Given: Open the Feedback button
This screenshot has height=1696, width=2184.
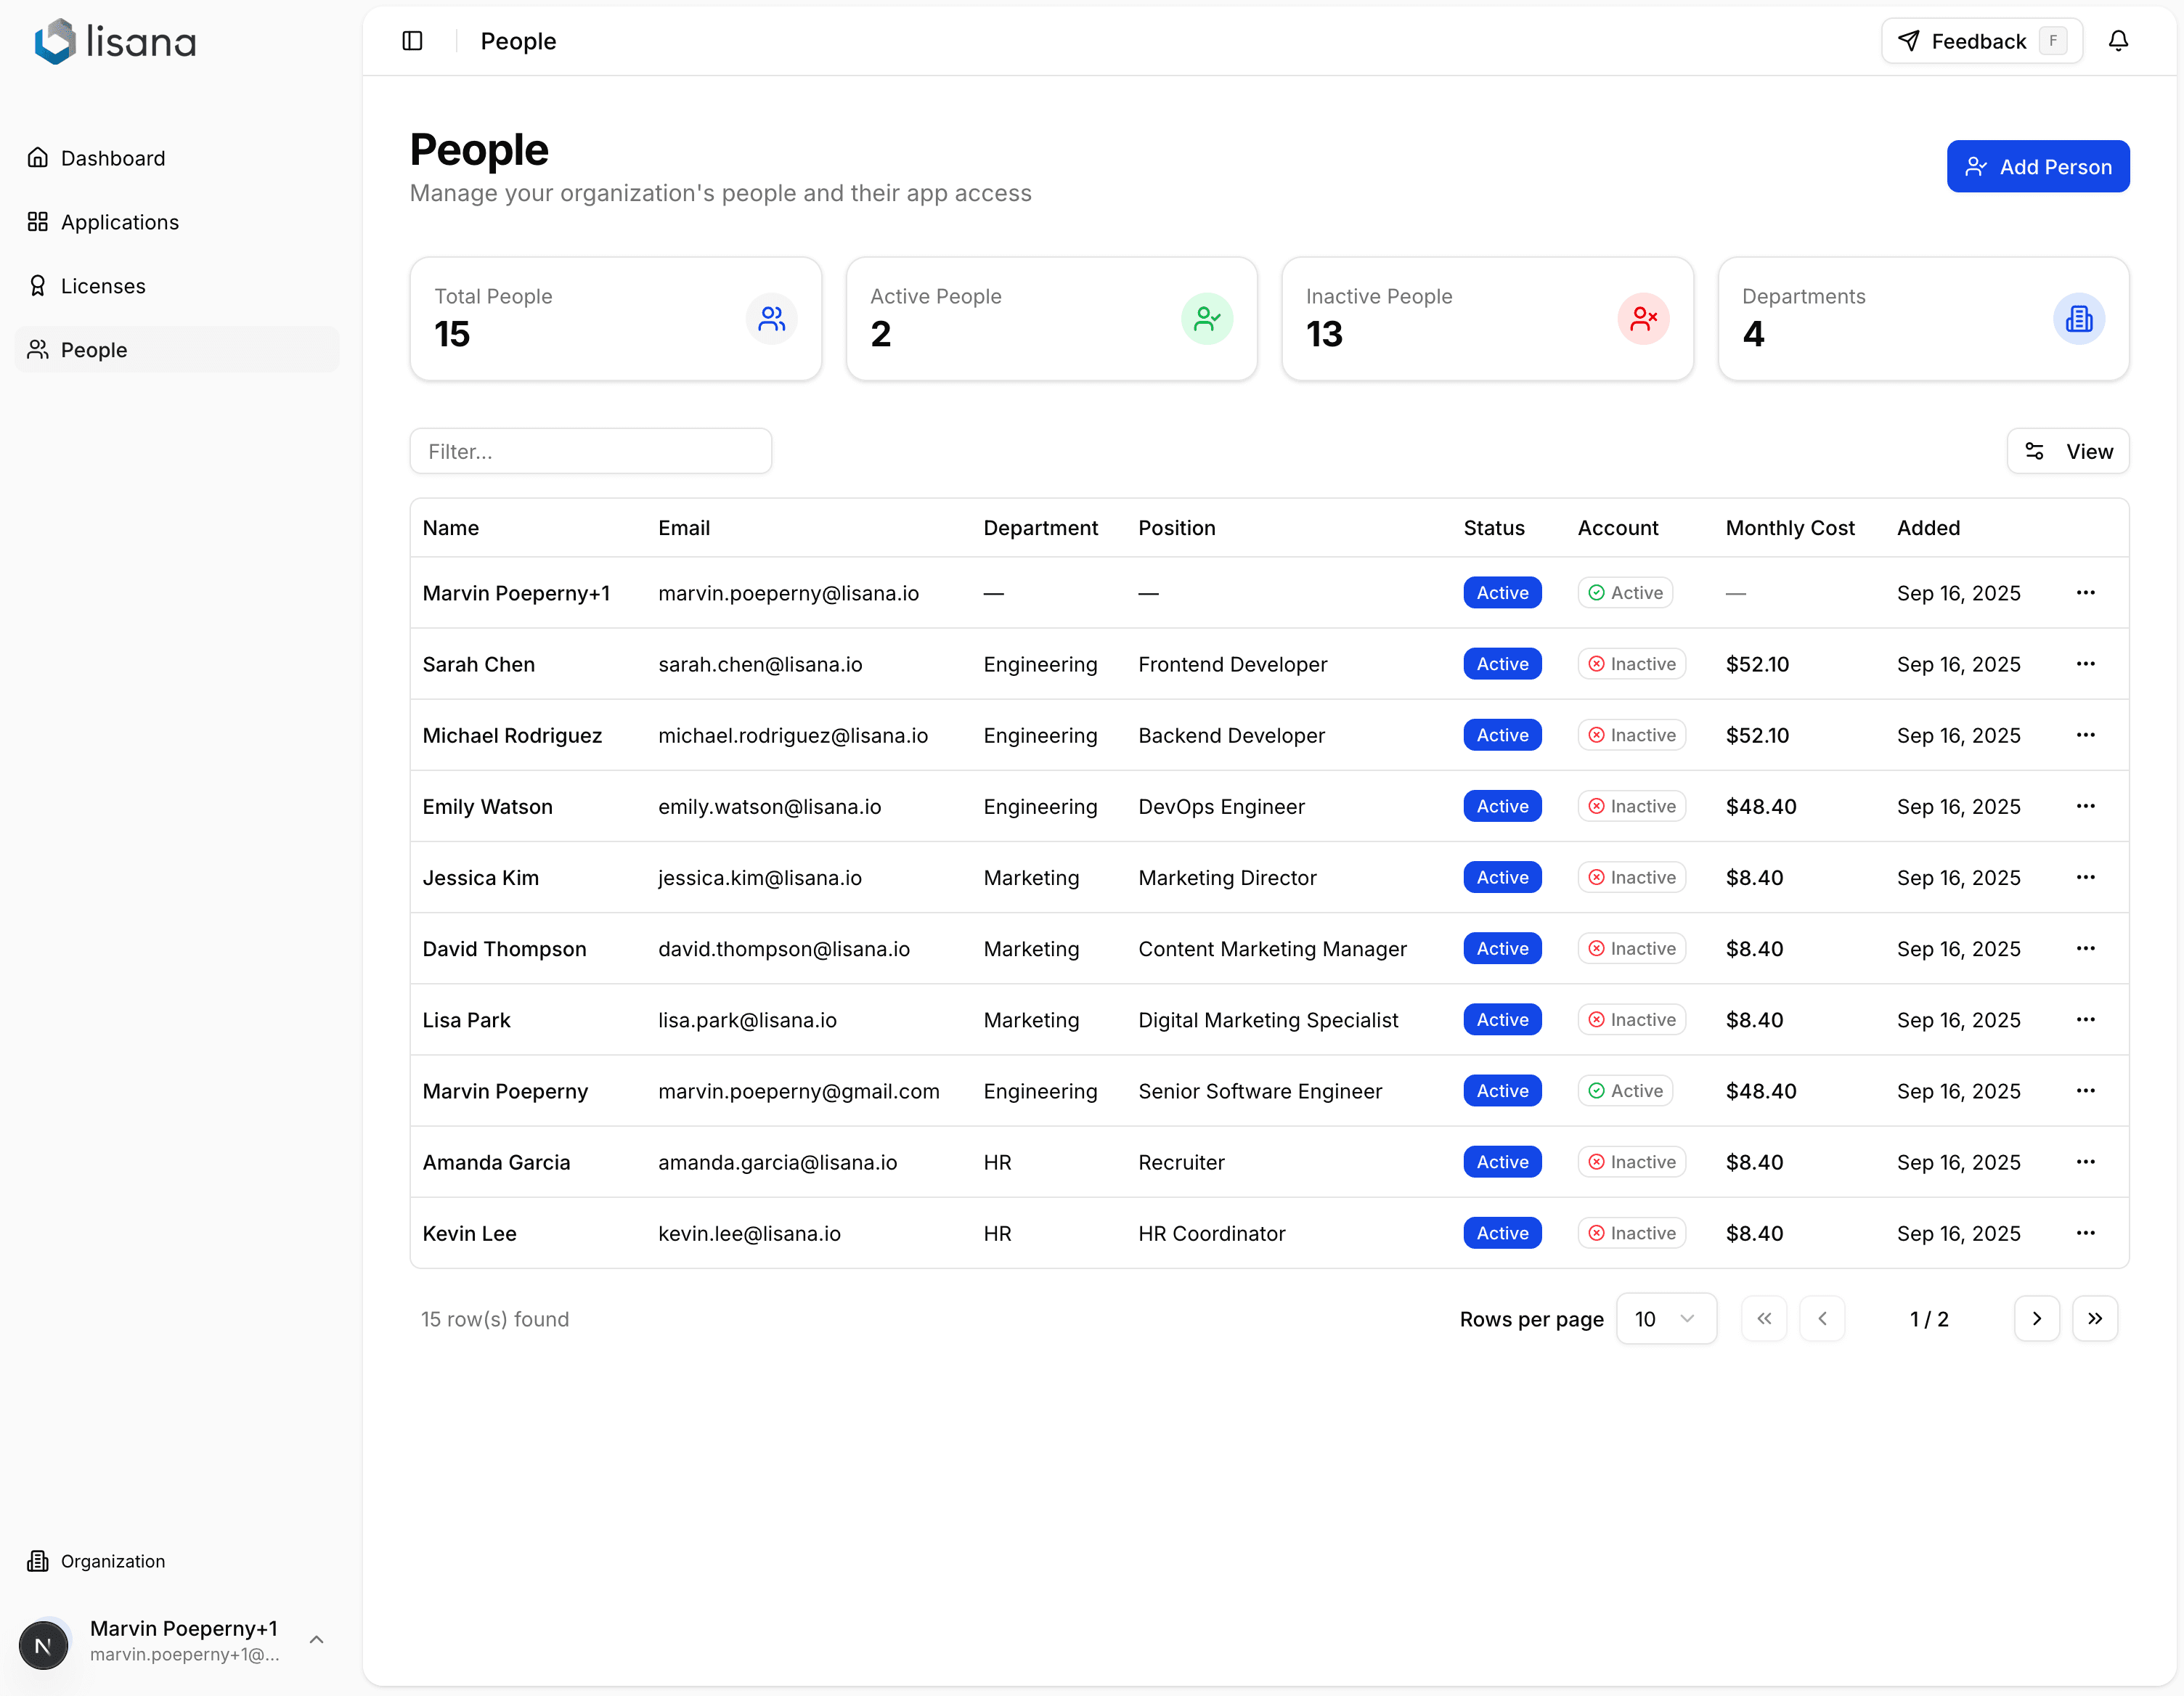Looking at the screenshot, I should click(1981, 41).
